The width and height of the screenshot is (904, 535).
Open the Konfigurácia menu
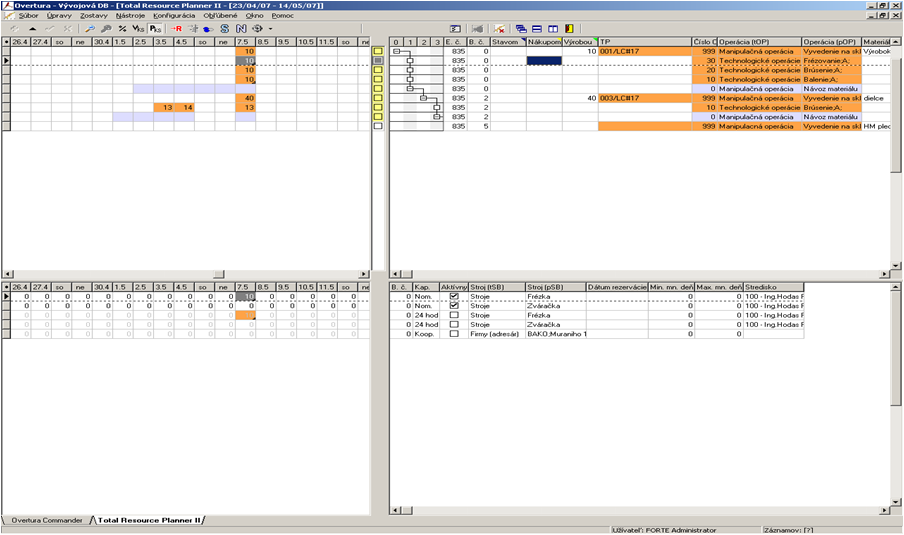[174, 16]
